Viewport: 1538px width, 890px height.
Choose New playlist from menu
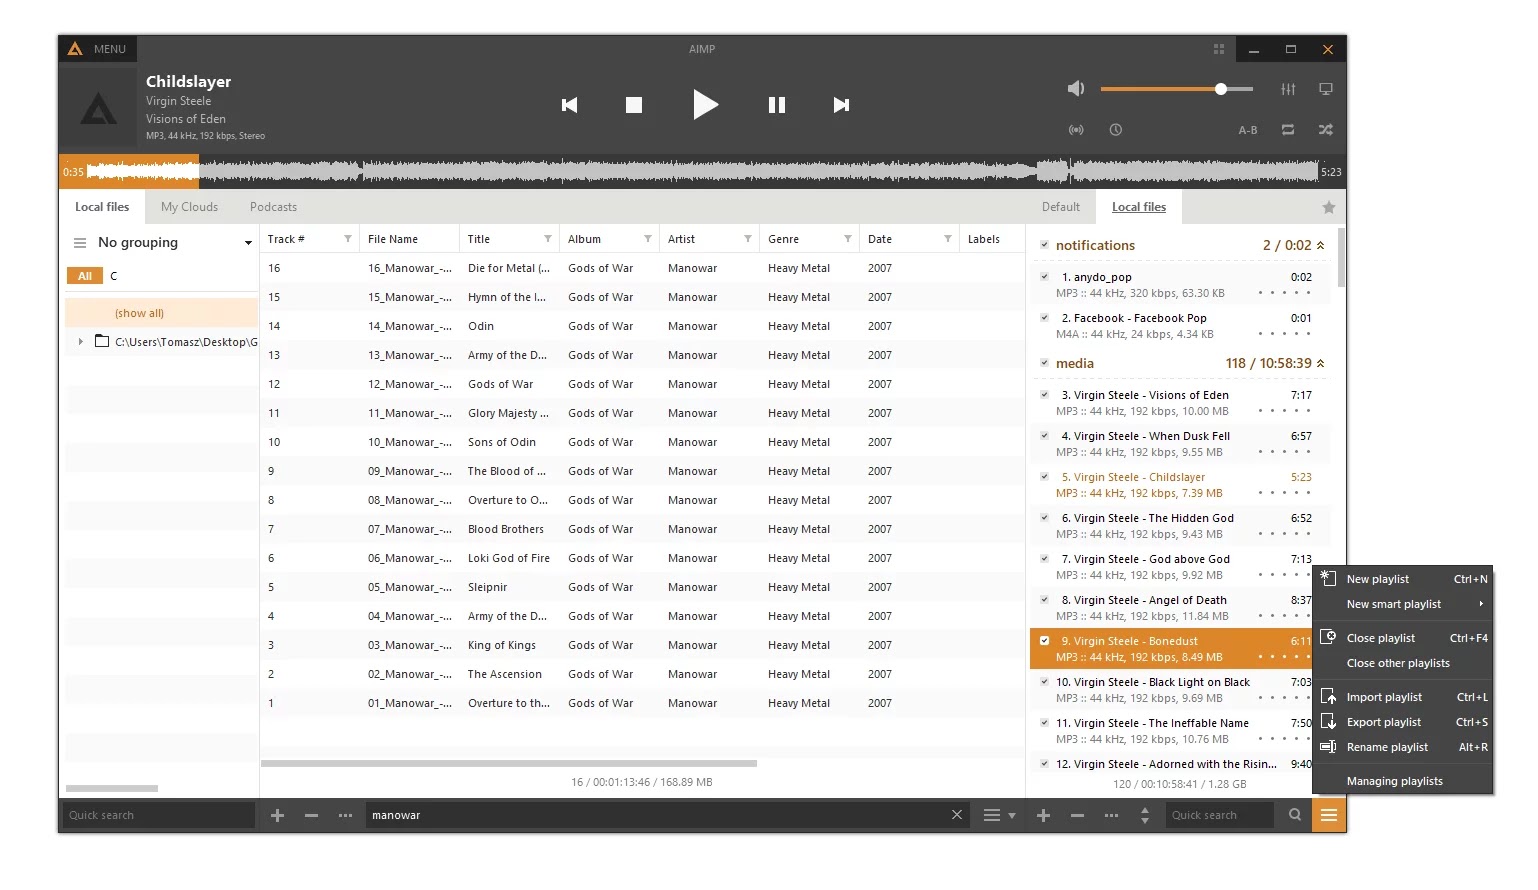click(1403, 579)
